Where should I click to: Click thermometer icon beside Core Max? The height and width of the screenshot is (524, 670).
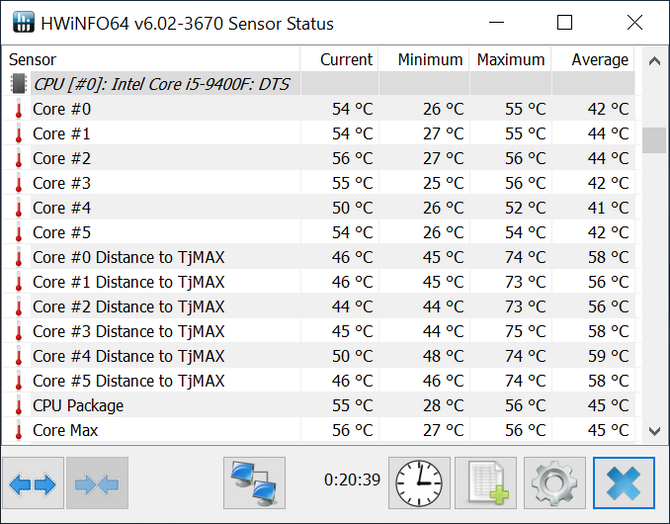pos(18,430)
